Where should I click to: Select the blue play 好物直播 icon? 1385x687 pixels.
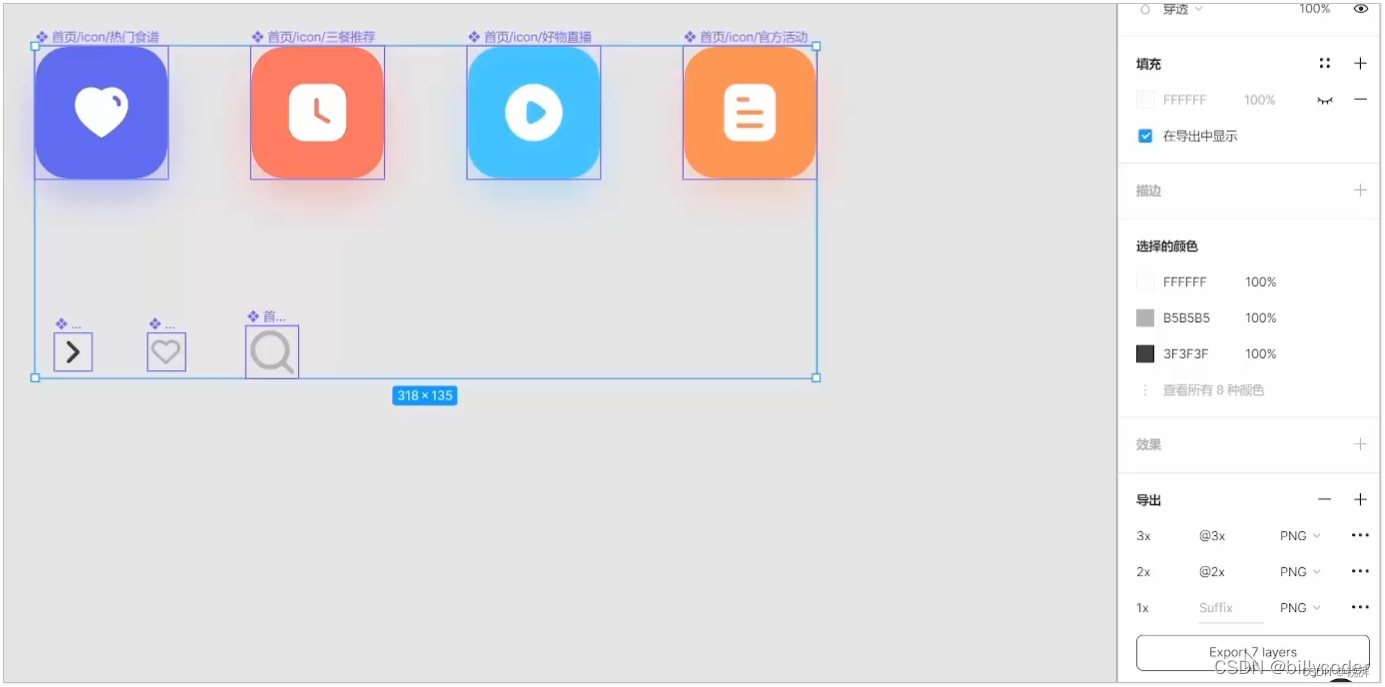tap(534, 113)
